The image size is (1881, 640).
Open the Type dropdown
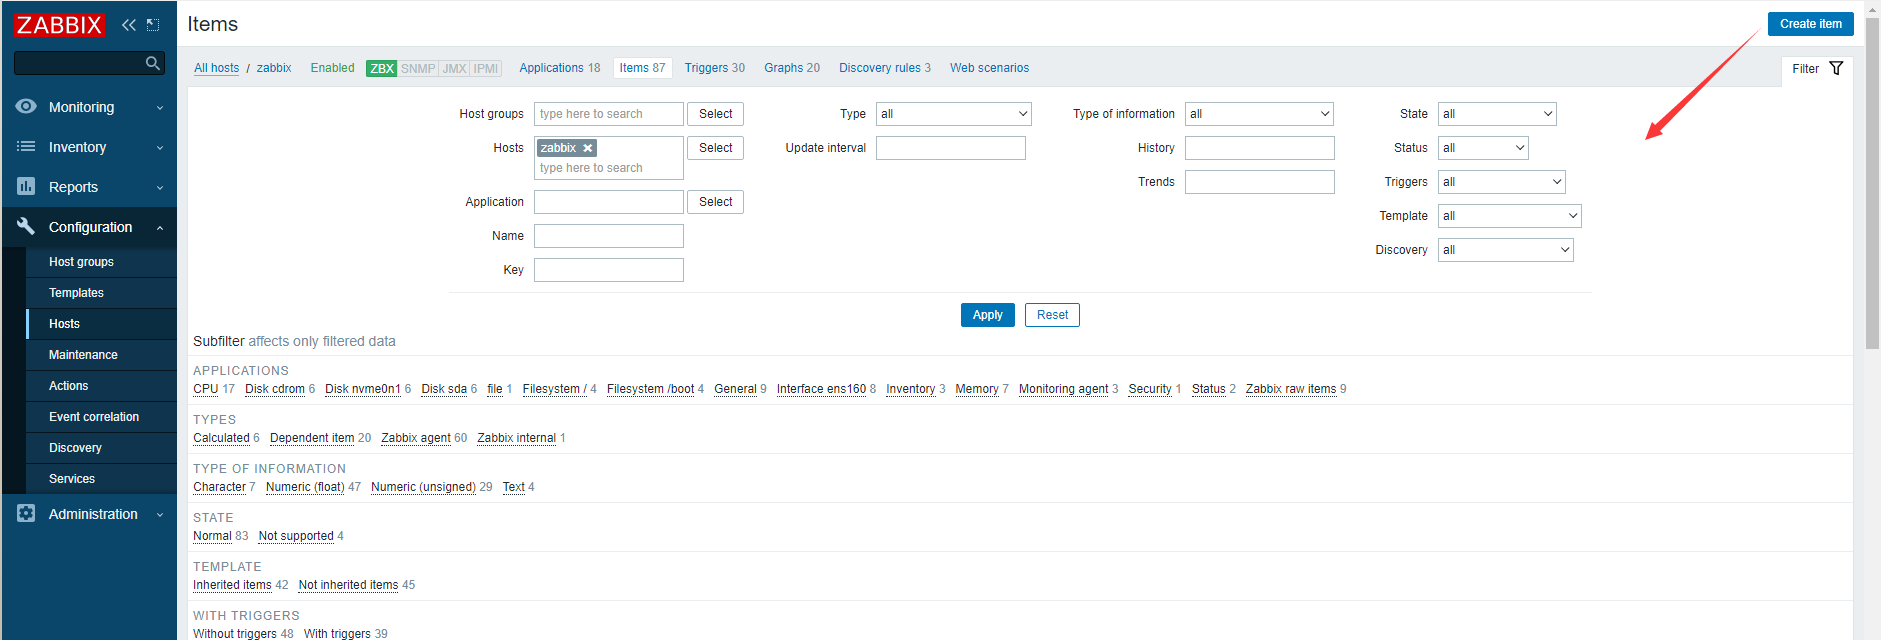[953, 114]
